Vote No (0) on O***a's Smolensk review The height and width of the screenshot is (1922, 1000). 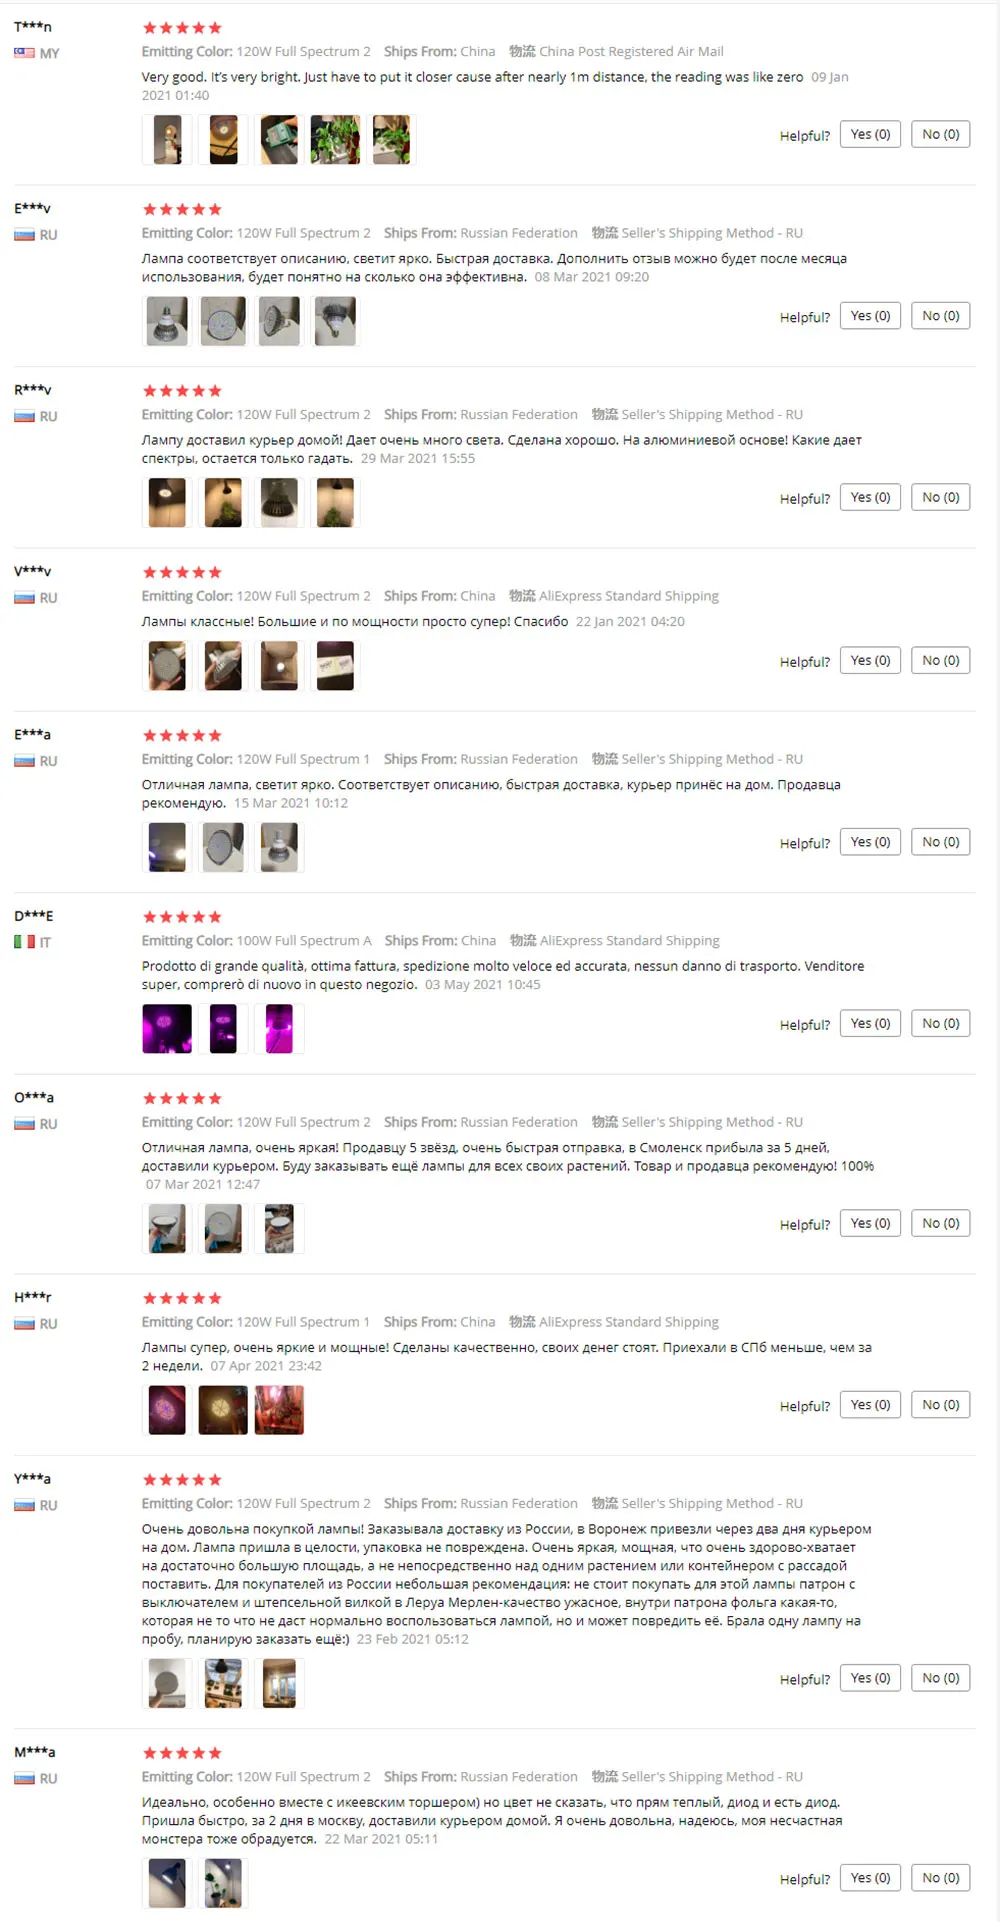[941, 1223]
